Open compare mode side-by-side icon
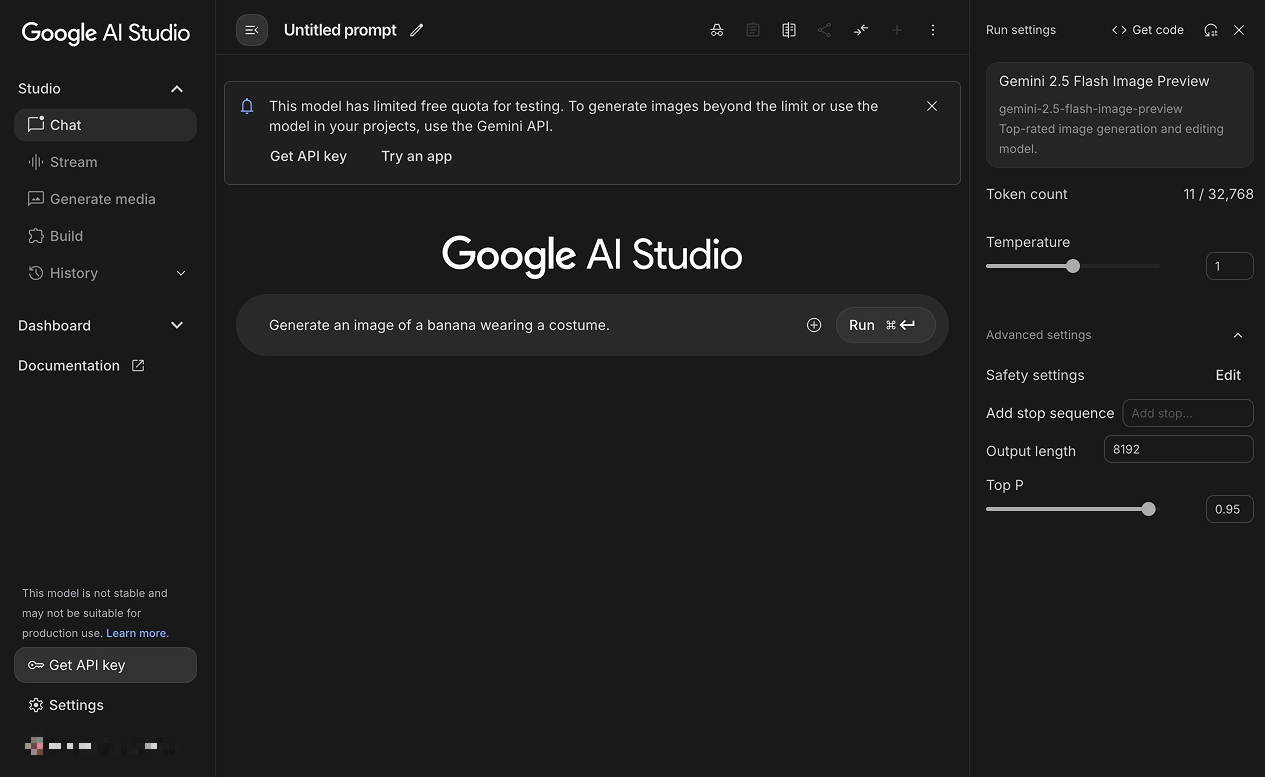The image size is (1265, 777). click(x=789, y=30)
